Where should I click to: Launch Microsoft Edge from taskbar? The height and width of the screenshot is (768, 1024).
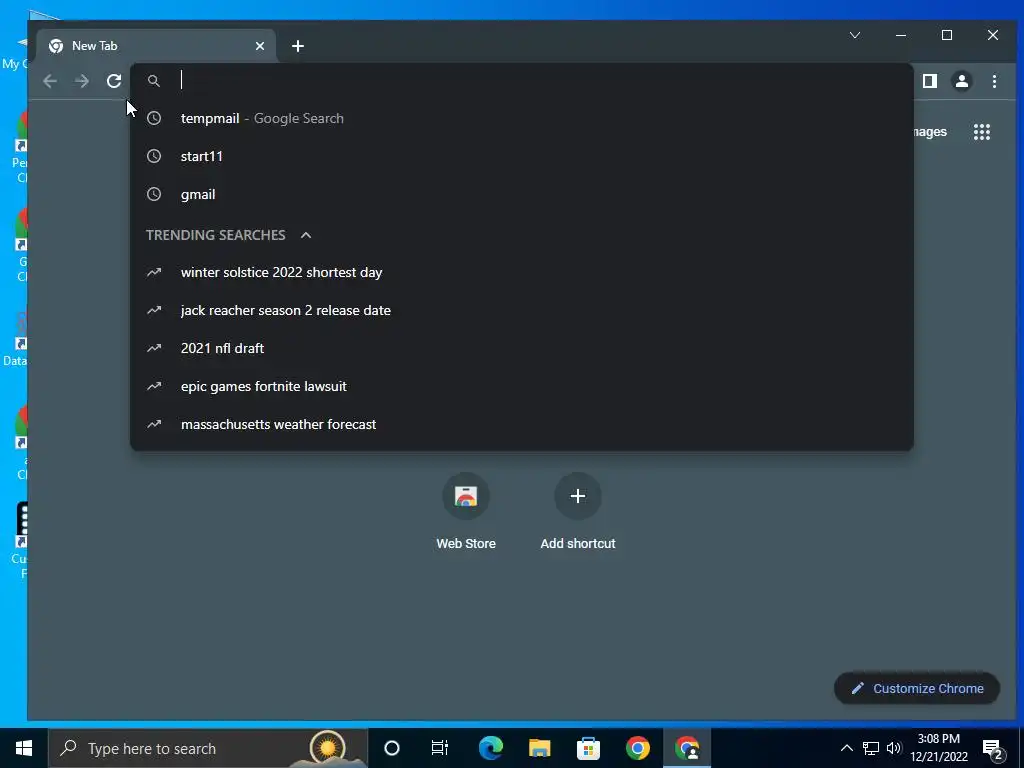pos(490,748)
